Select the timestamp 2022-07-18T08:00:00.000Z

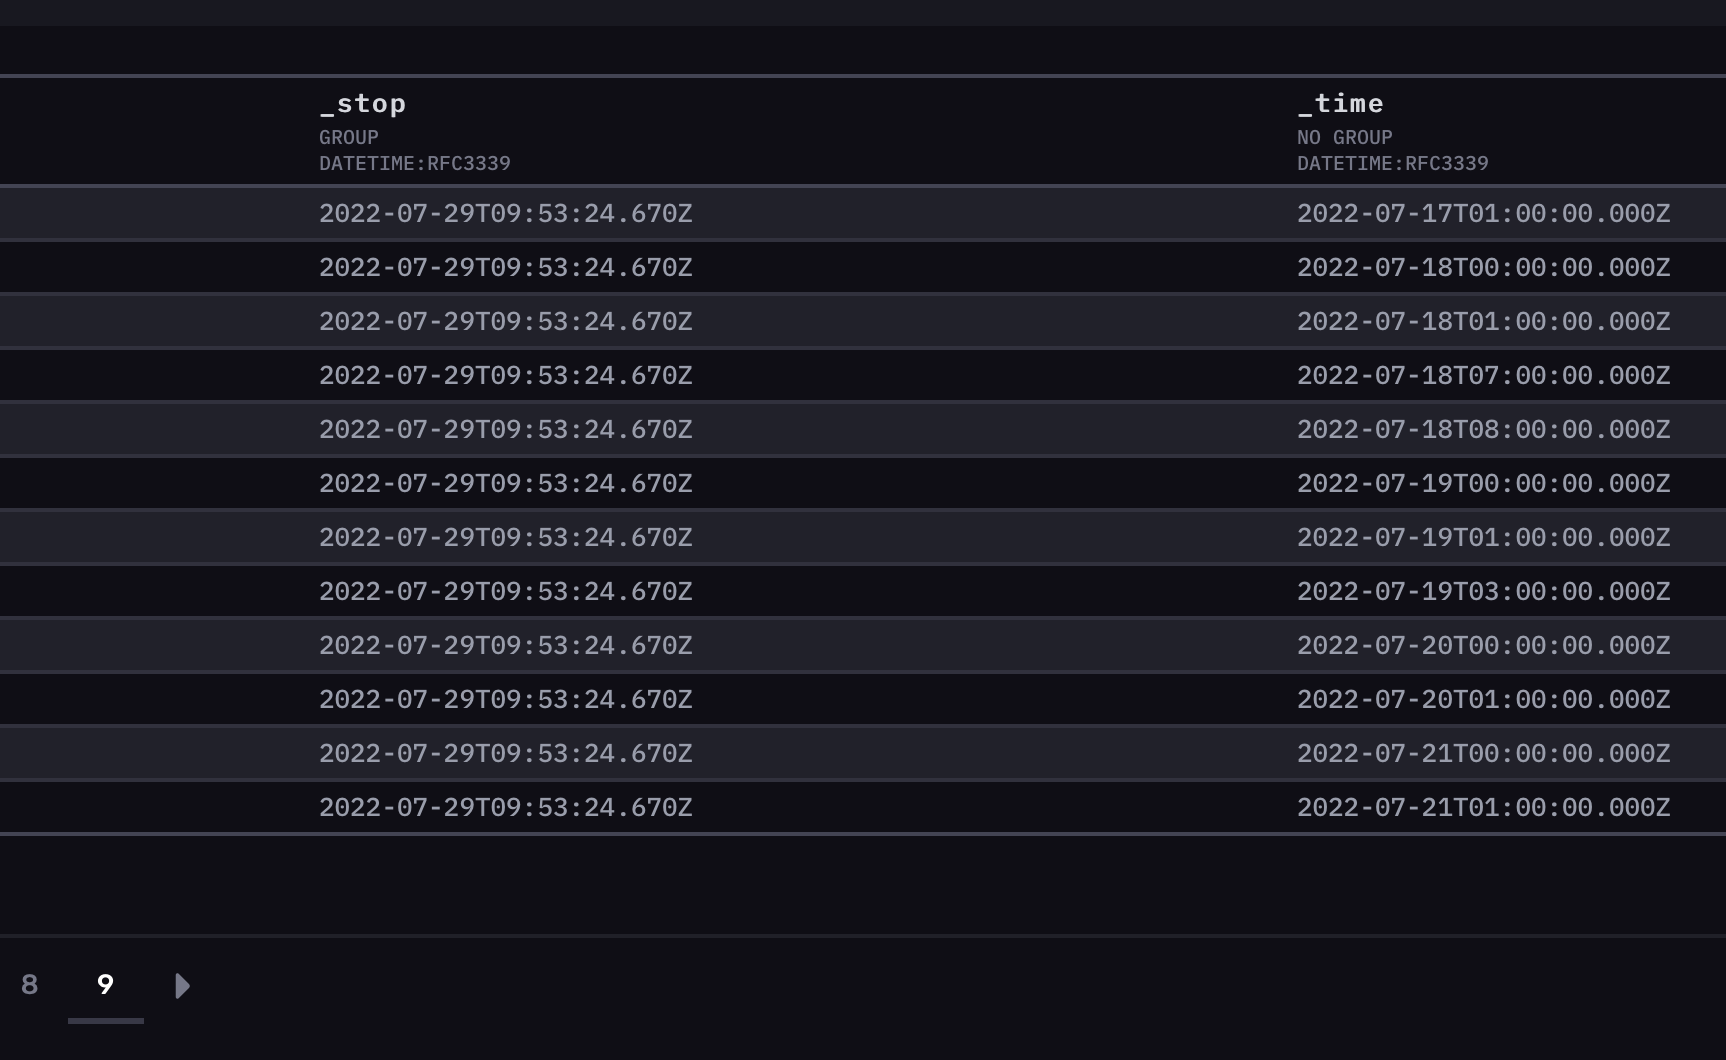[1483, 430]
